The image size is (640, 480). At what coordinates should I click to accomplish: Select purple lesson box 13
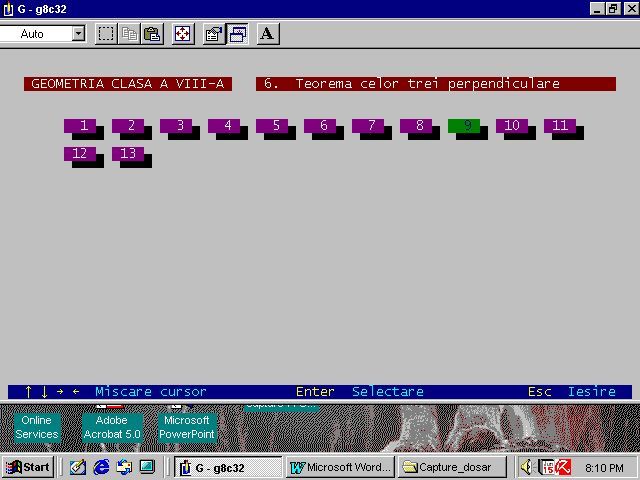pos(128,153)
